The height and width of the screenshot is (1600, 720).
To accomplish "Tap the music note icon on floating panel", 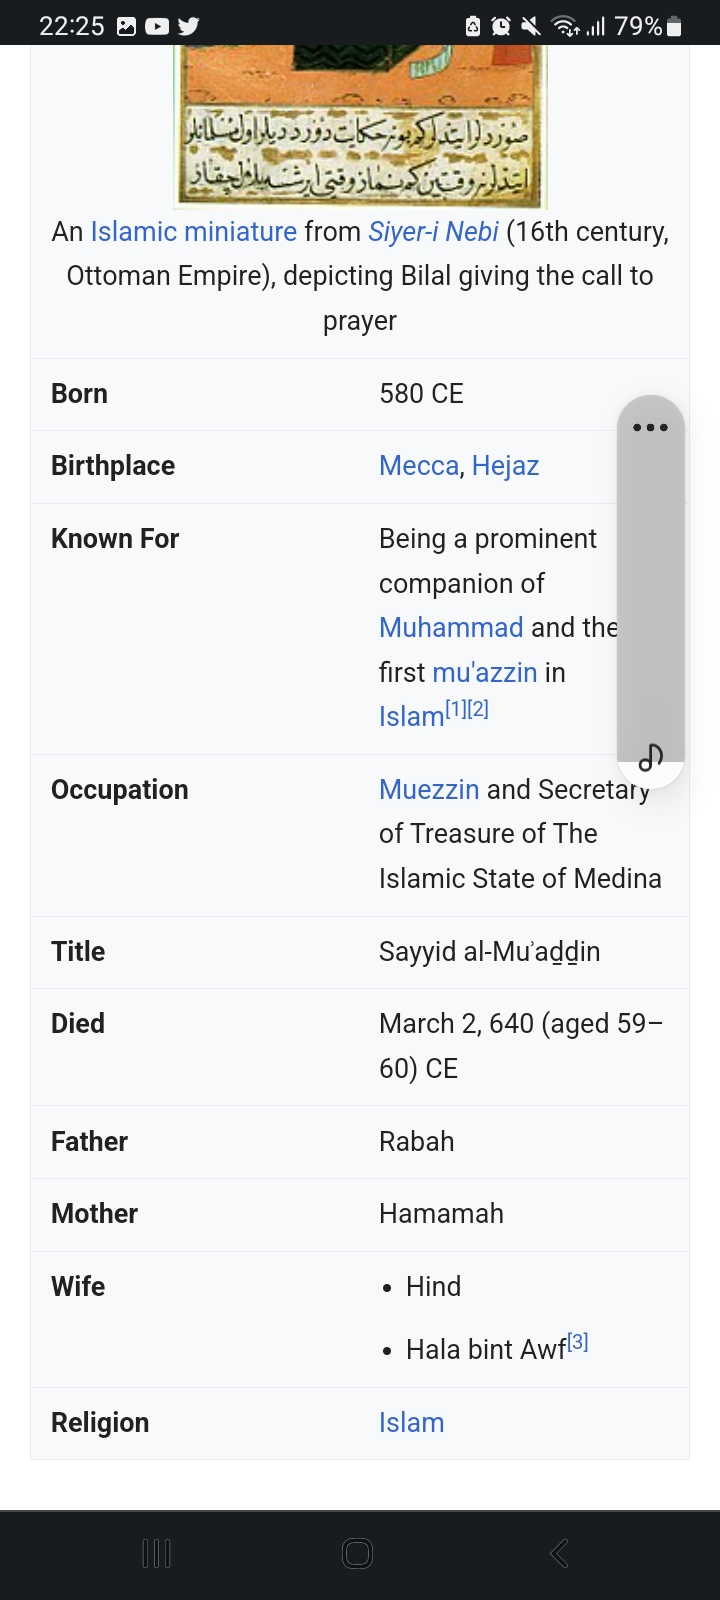I will coord(650,758).
